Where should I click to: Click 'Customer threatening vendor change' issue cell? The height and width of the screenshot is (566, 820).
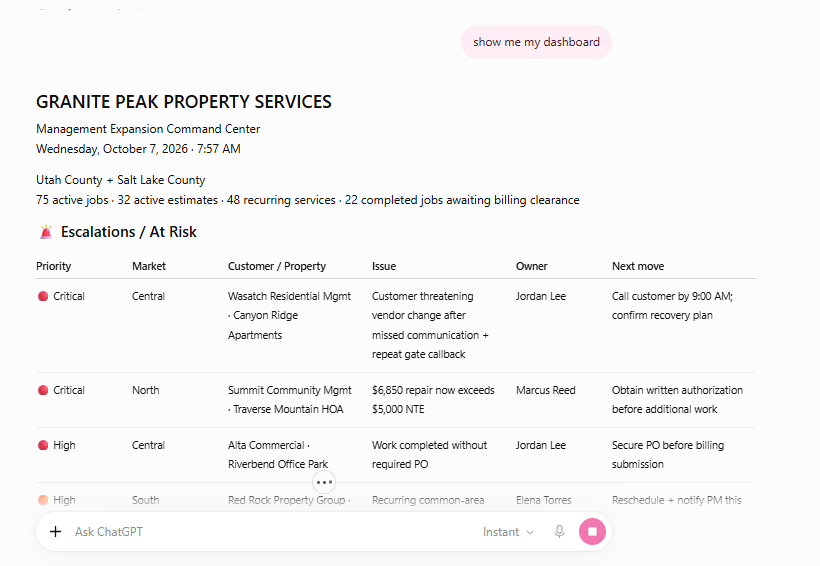[x=430, y=325]
